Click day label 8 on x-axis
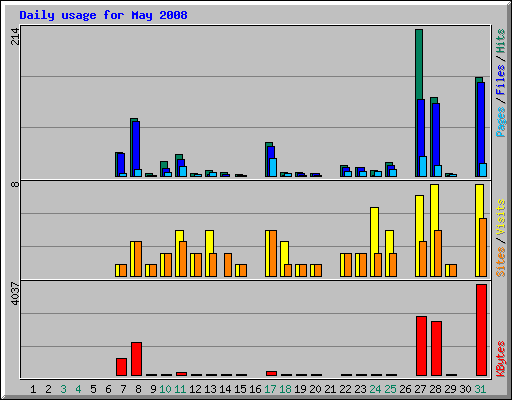512x400 pixels. (138, 389)
